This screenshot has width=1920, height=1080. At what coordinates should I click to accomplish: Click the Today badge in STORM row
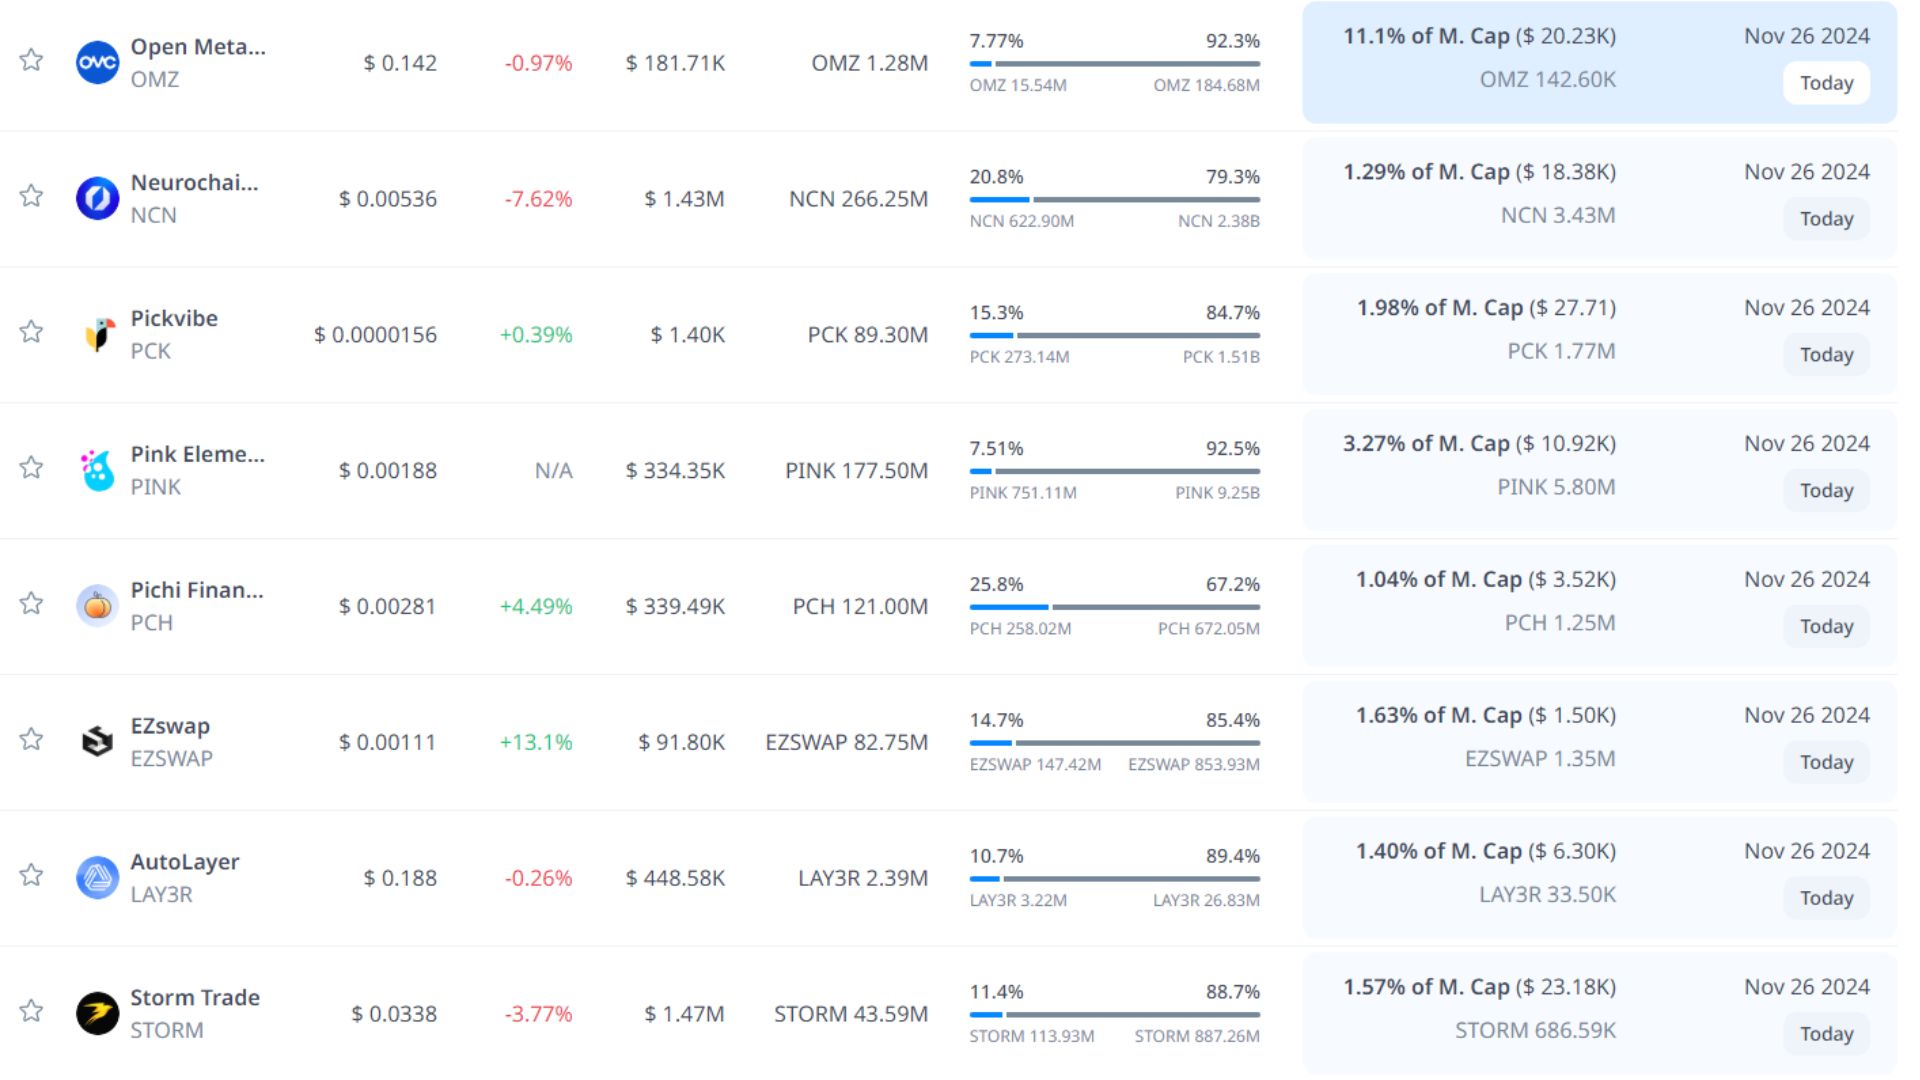(1826, 1034)
